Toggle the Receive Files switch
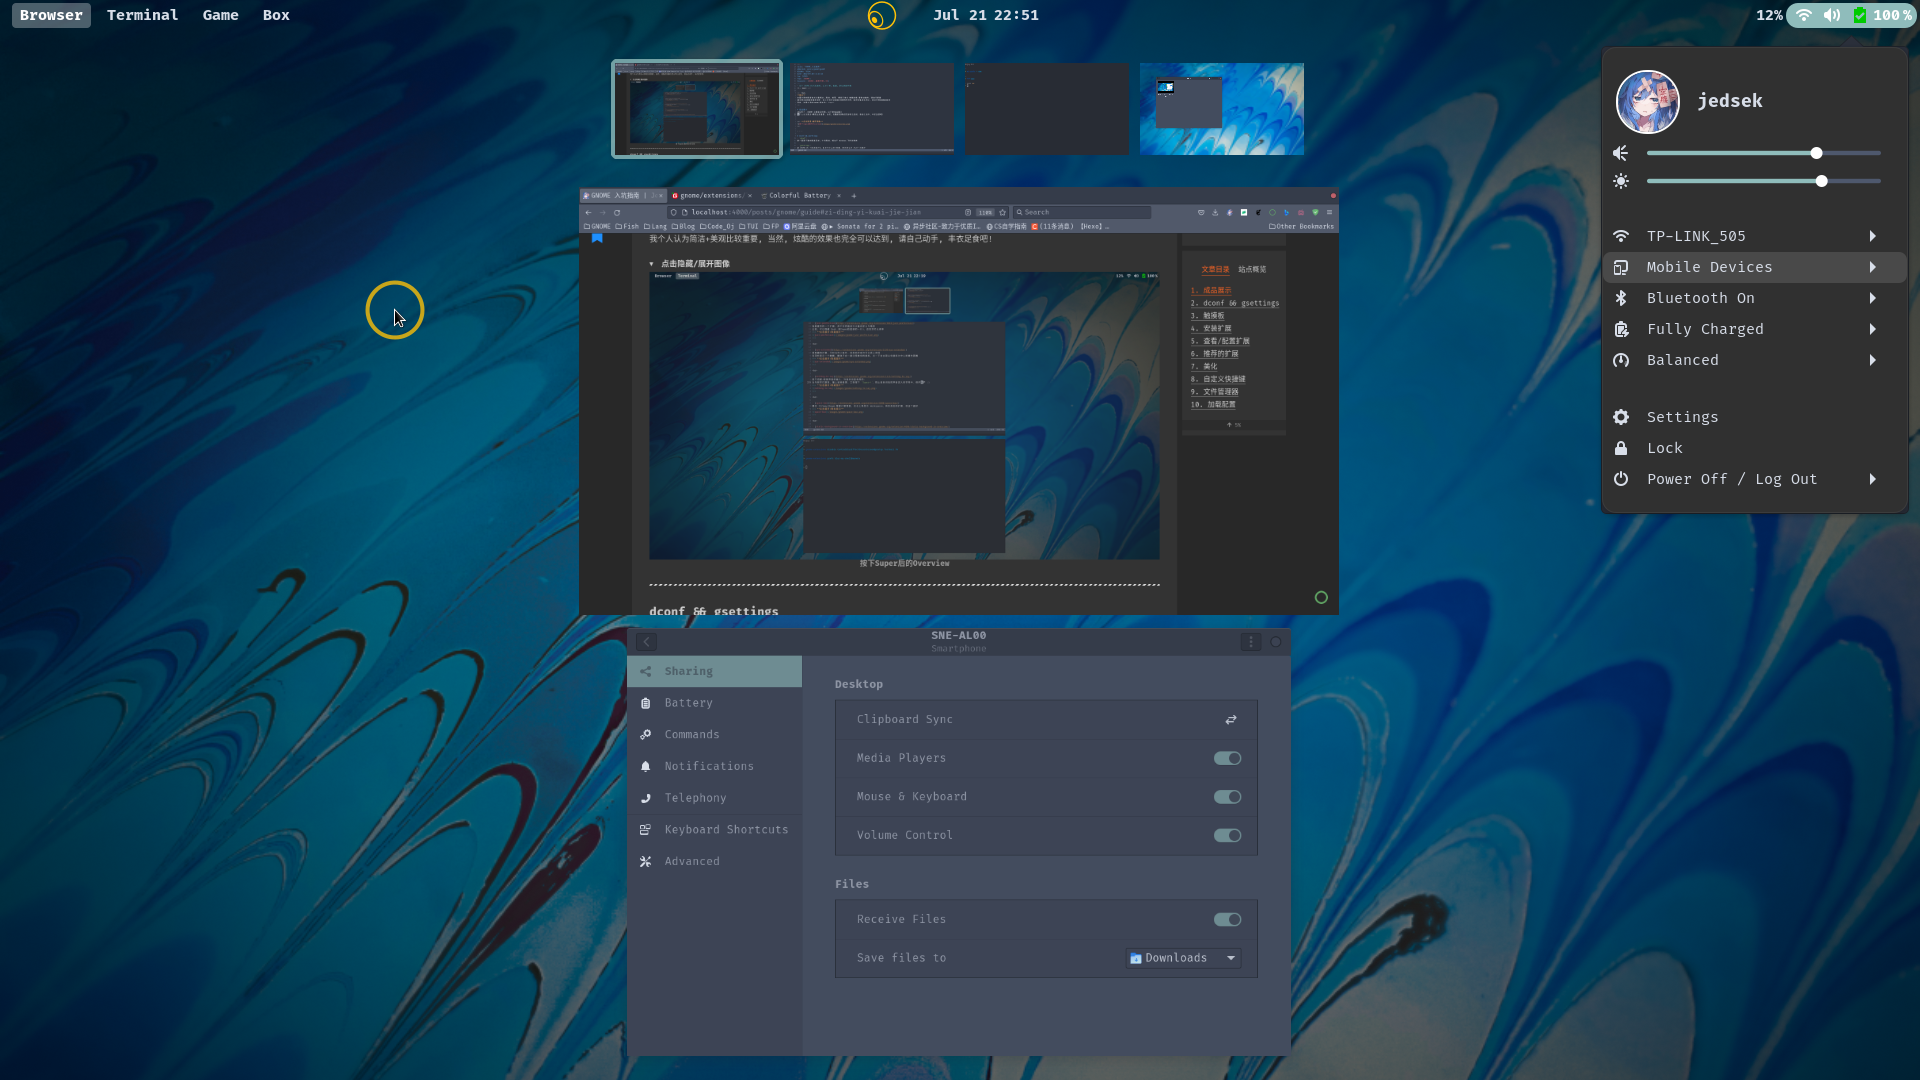 point(1227,920)
